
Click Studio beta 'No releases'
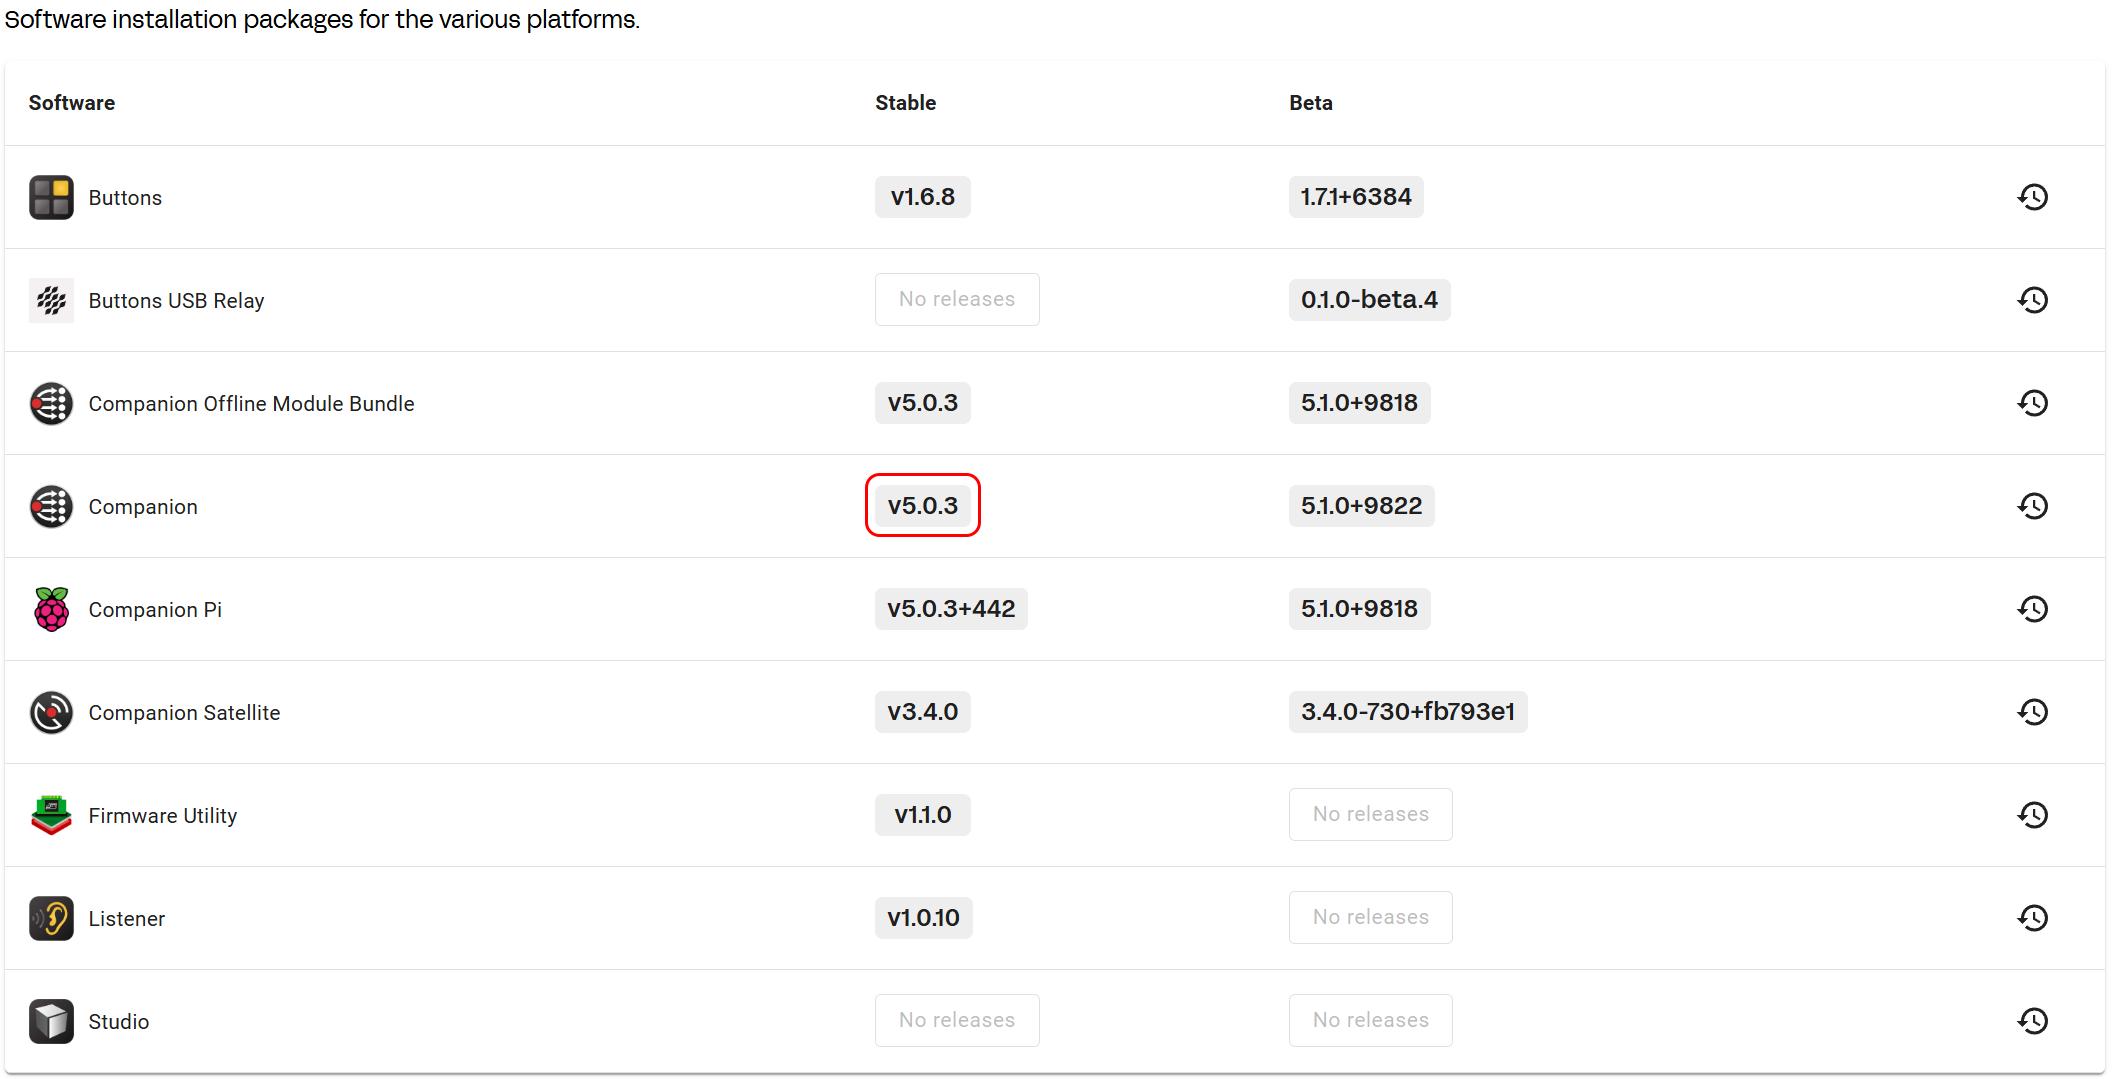[1371, 1021]
